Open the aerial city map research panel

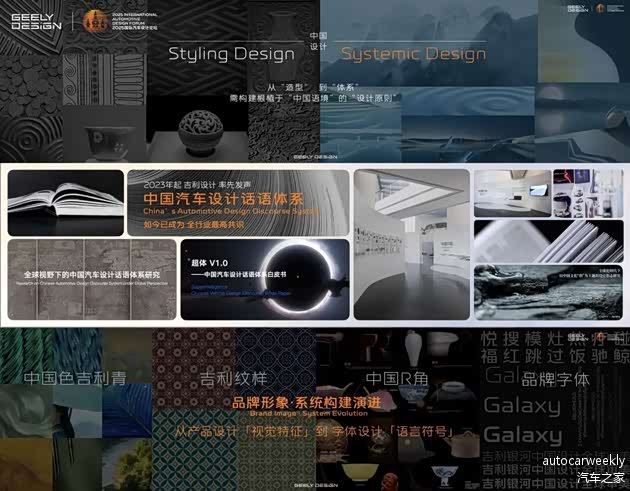91,280
